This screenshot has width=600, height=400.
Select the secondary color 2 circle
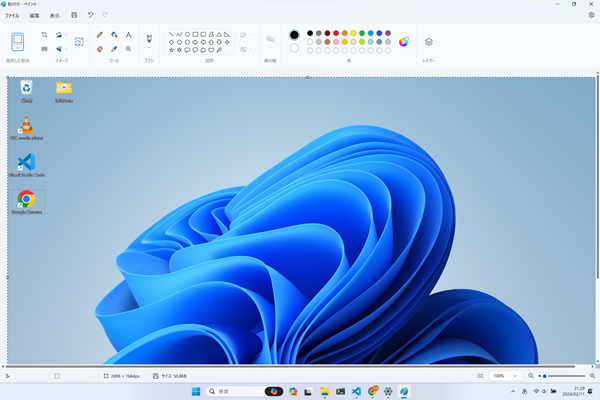pyautogui.click(x=294, y=48)
